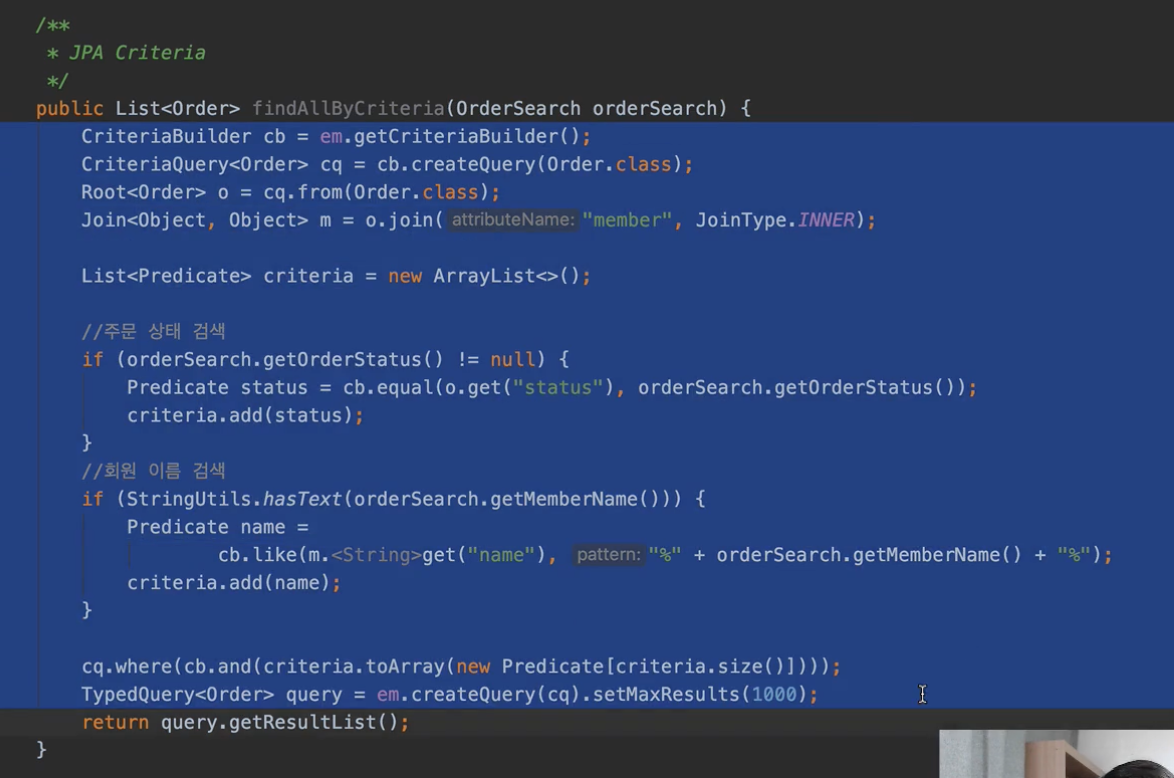The height and width of the screenshot is (778, 1174).
Task: Click JoinType.INNER constant
Action: (x=776, y=220)
